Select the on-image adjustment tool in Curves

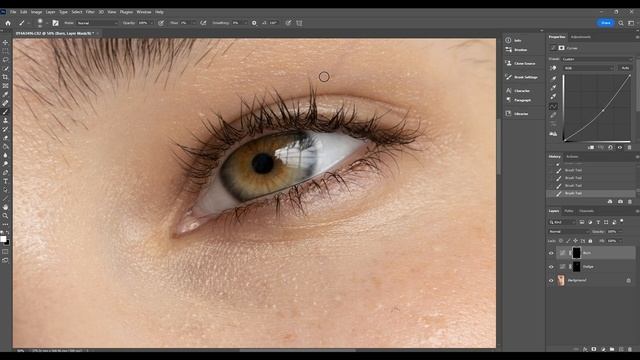(x=553, y=68)
